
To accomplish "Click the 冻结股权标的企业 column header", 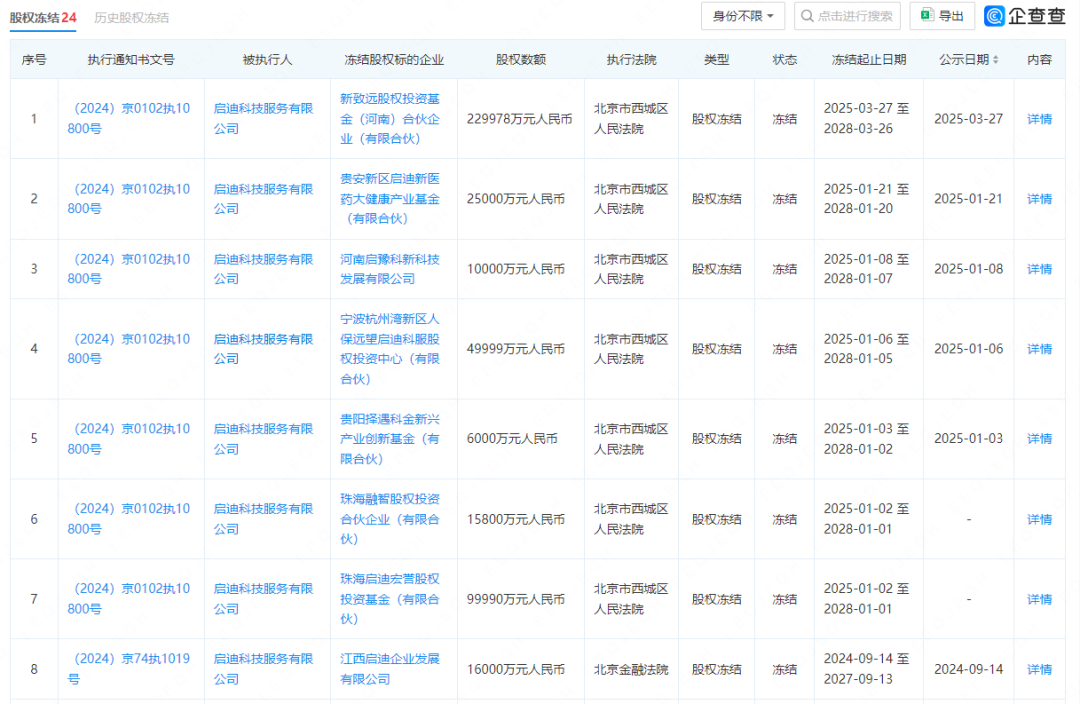I will click(394, 60).
